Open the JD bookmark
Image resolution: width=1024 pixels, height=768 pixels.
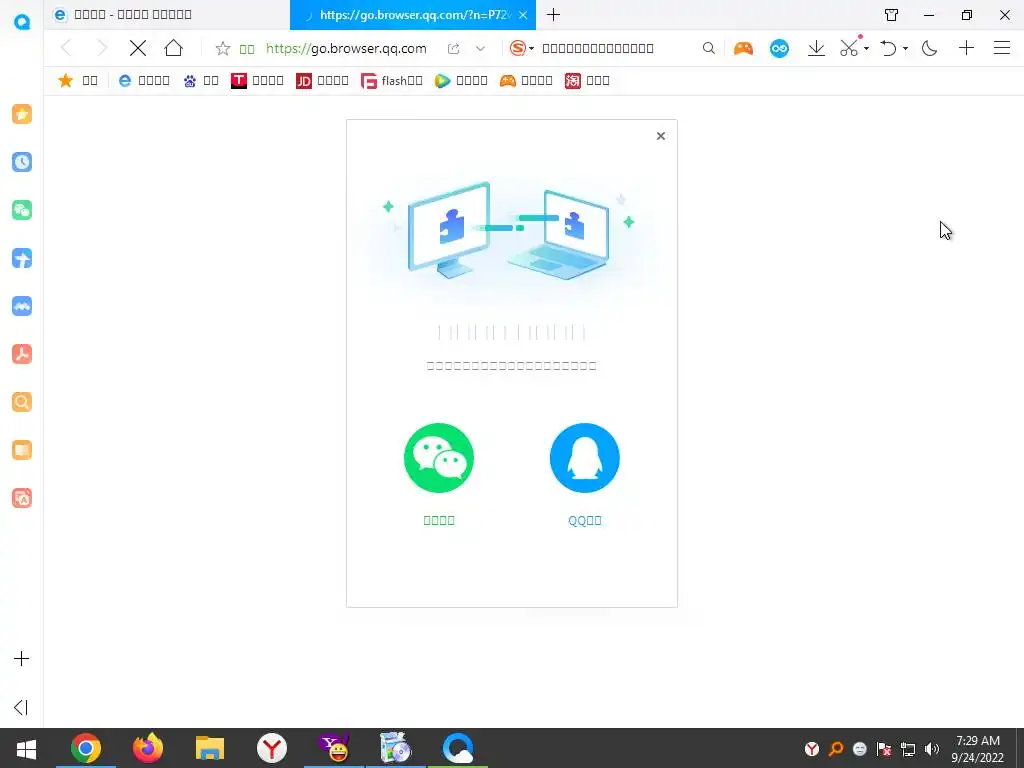tap(322, 80)
